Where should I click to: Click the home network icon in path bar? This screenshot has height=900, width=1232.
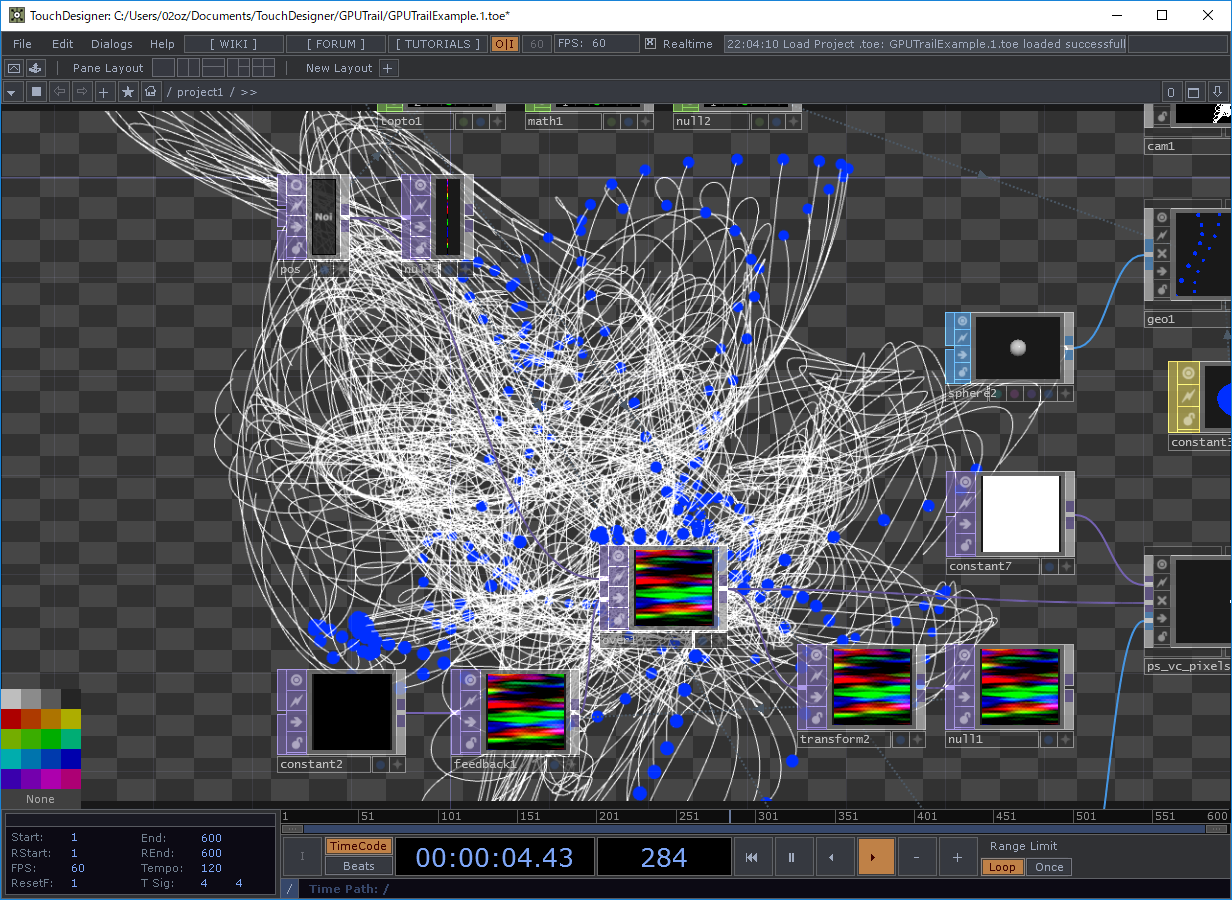[x=151, y=92]
